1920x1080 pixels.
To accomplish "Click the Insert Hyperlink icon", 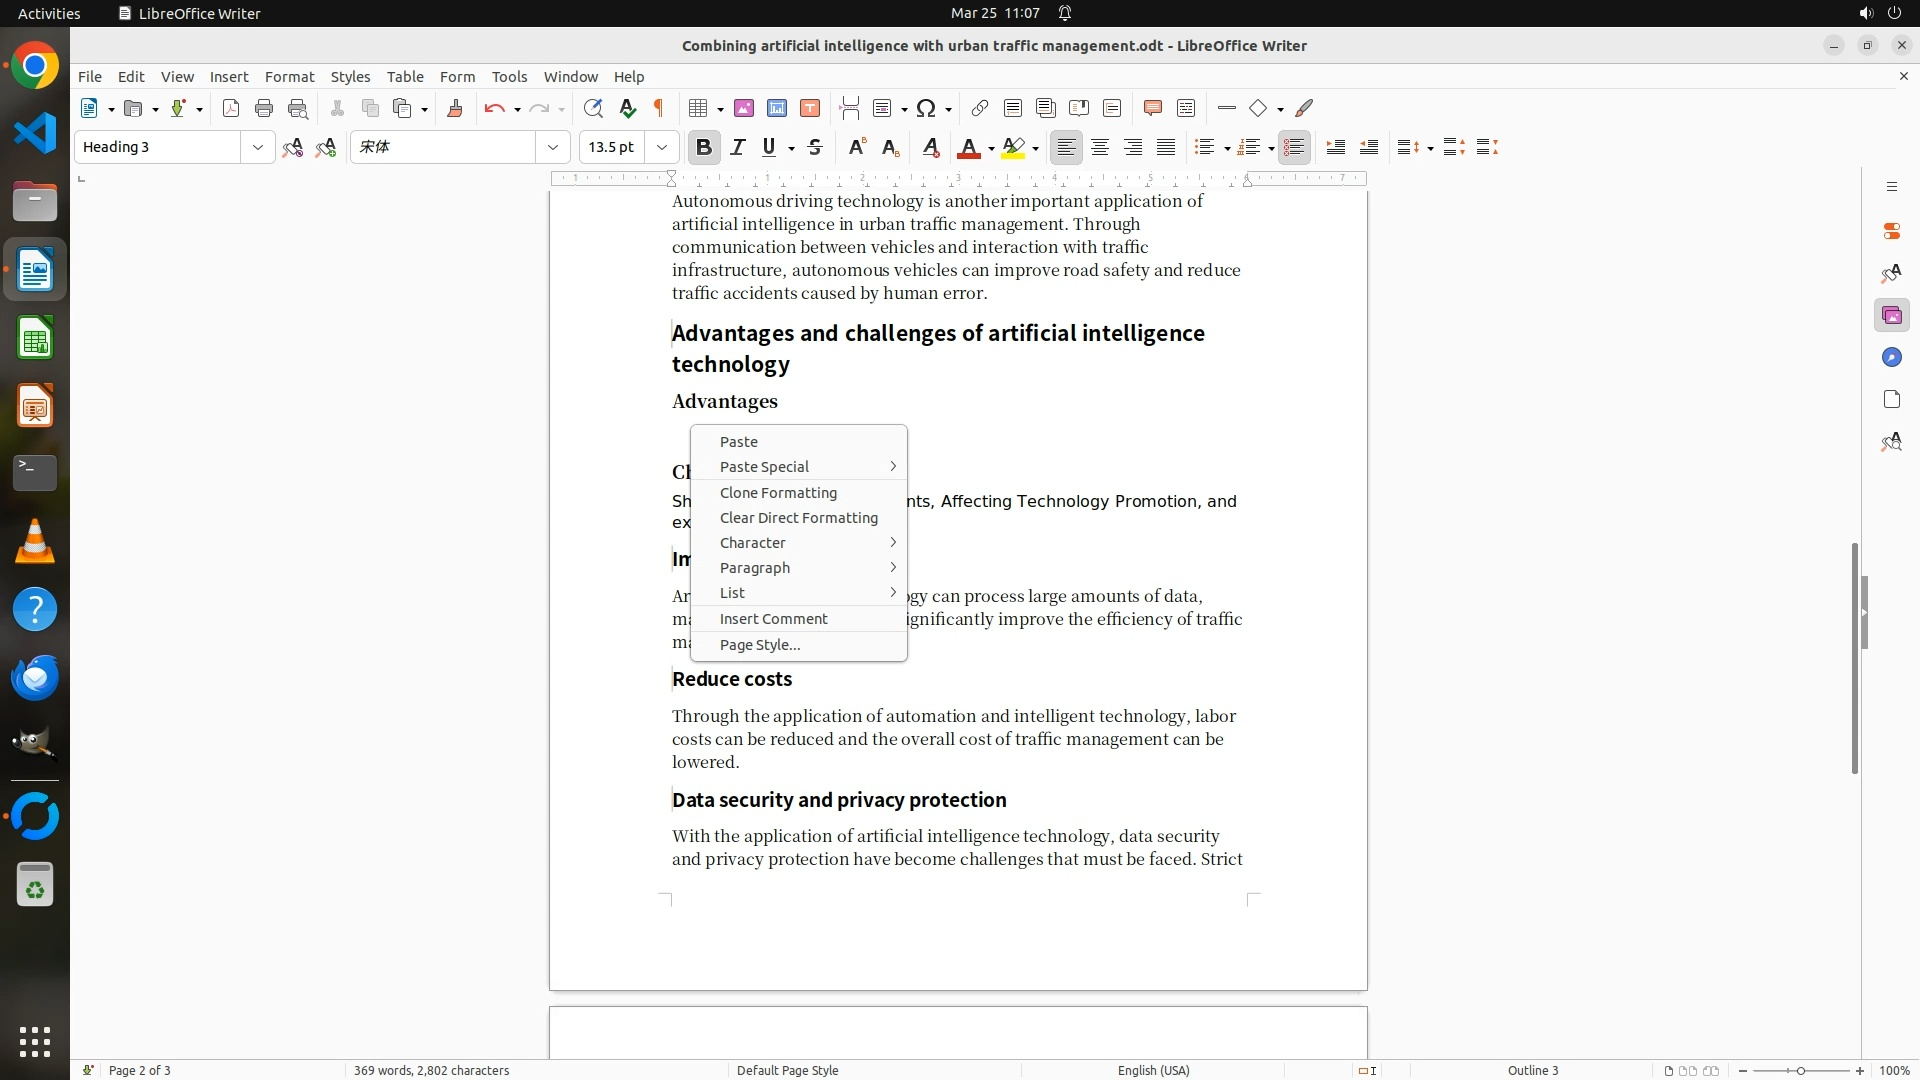I will (x=980, y=108).
